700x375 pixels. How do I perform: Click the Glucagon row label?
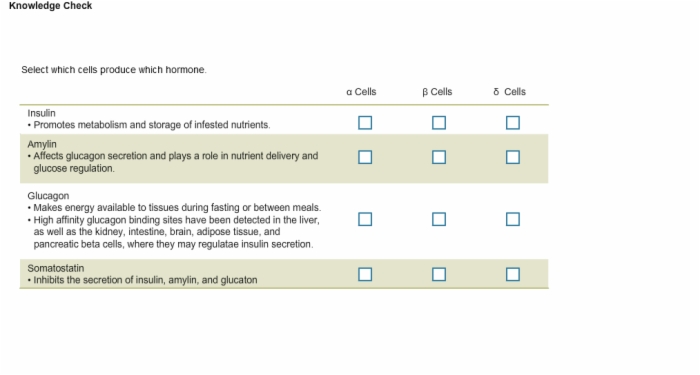pyautogui.click(x=48, y=196)
